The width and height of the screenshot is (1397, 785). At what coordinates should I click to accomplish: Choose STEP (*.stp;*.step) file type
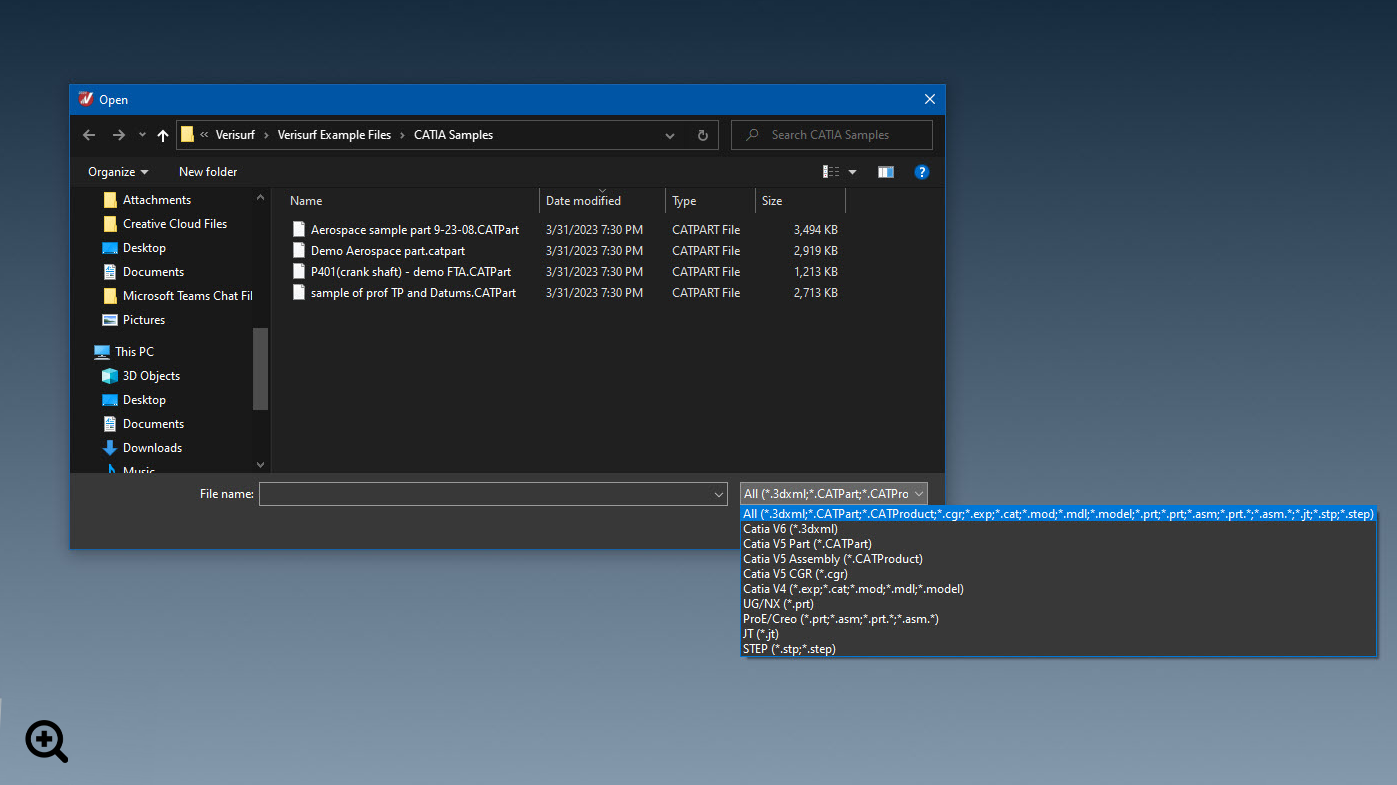[789, 649]
